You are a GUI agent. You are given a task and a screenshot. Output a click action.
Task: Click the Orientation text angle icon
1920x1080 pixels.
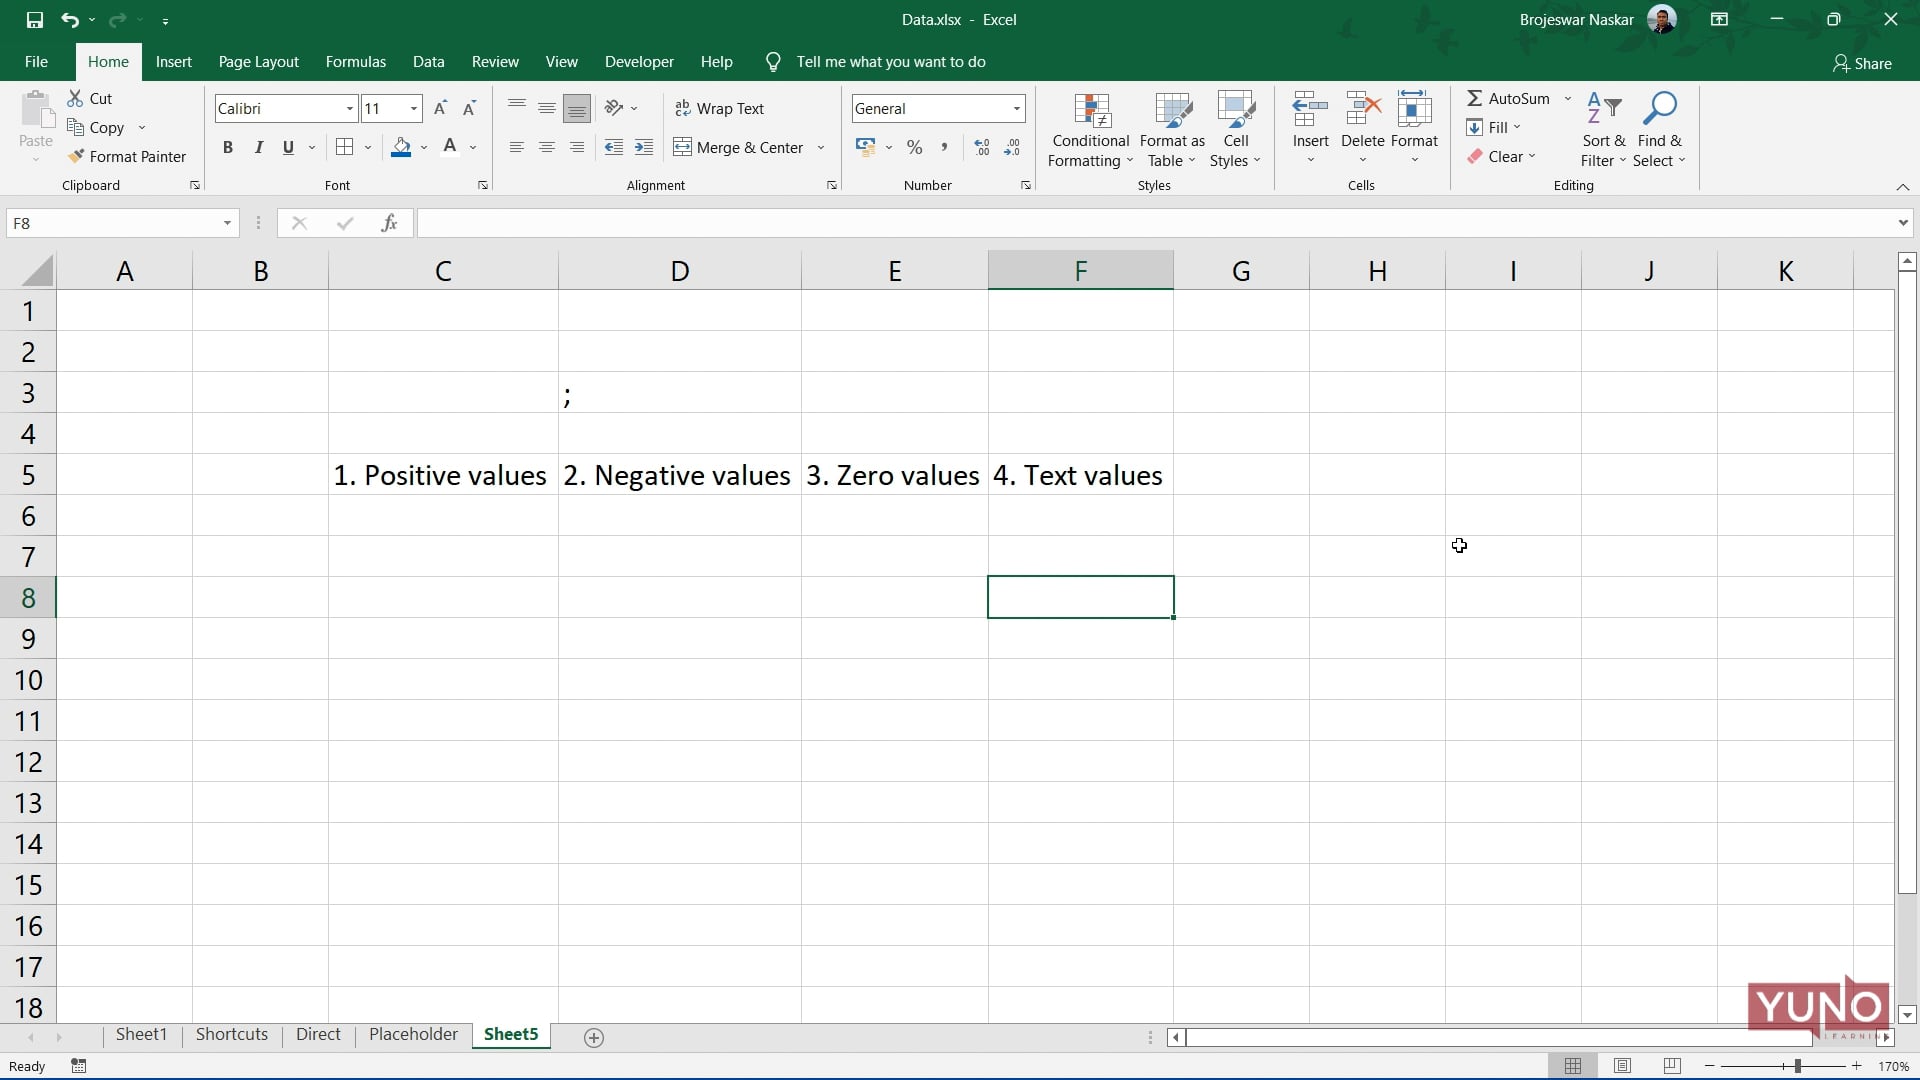coord(614,108)
